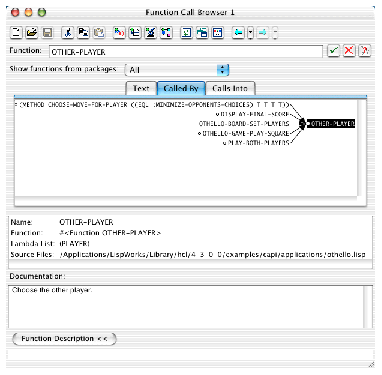The width and height of the screenshot is (382, 375).
Task: Select the PLAY-BOTH-PLAYERS graph node
Action: (258, 143)
